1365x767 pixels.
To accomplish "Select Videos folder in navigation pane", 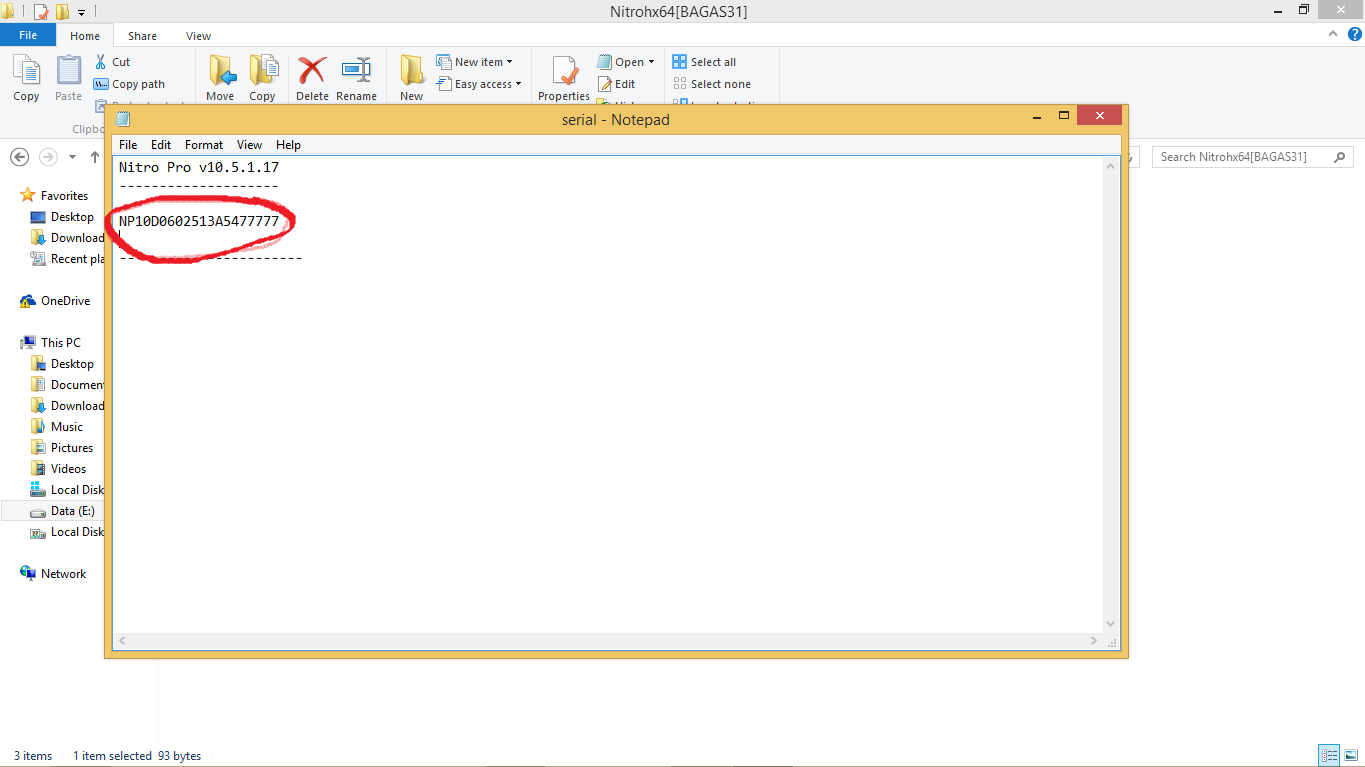I will 69,469.
